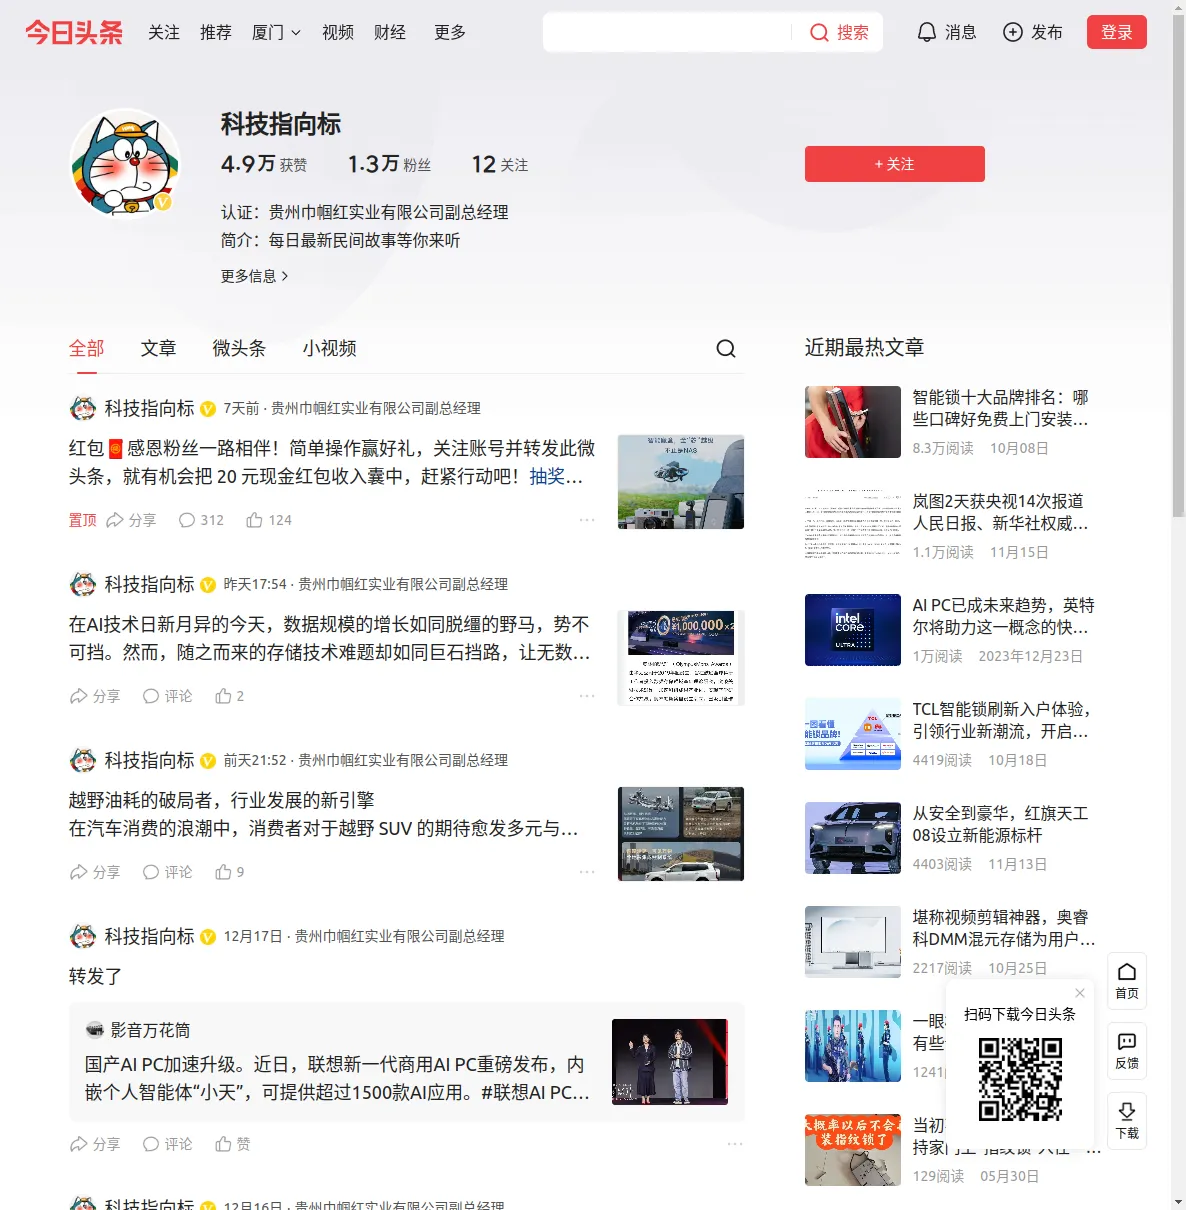Open the 科技指向标 profile avatar
Image resolution: width=1186 pixels, height=1210 pixels.
pyautogui.click(x=125, y=163)
